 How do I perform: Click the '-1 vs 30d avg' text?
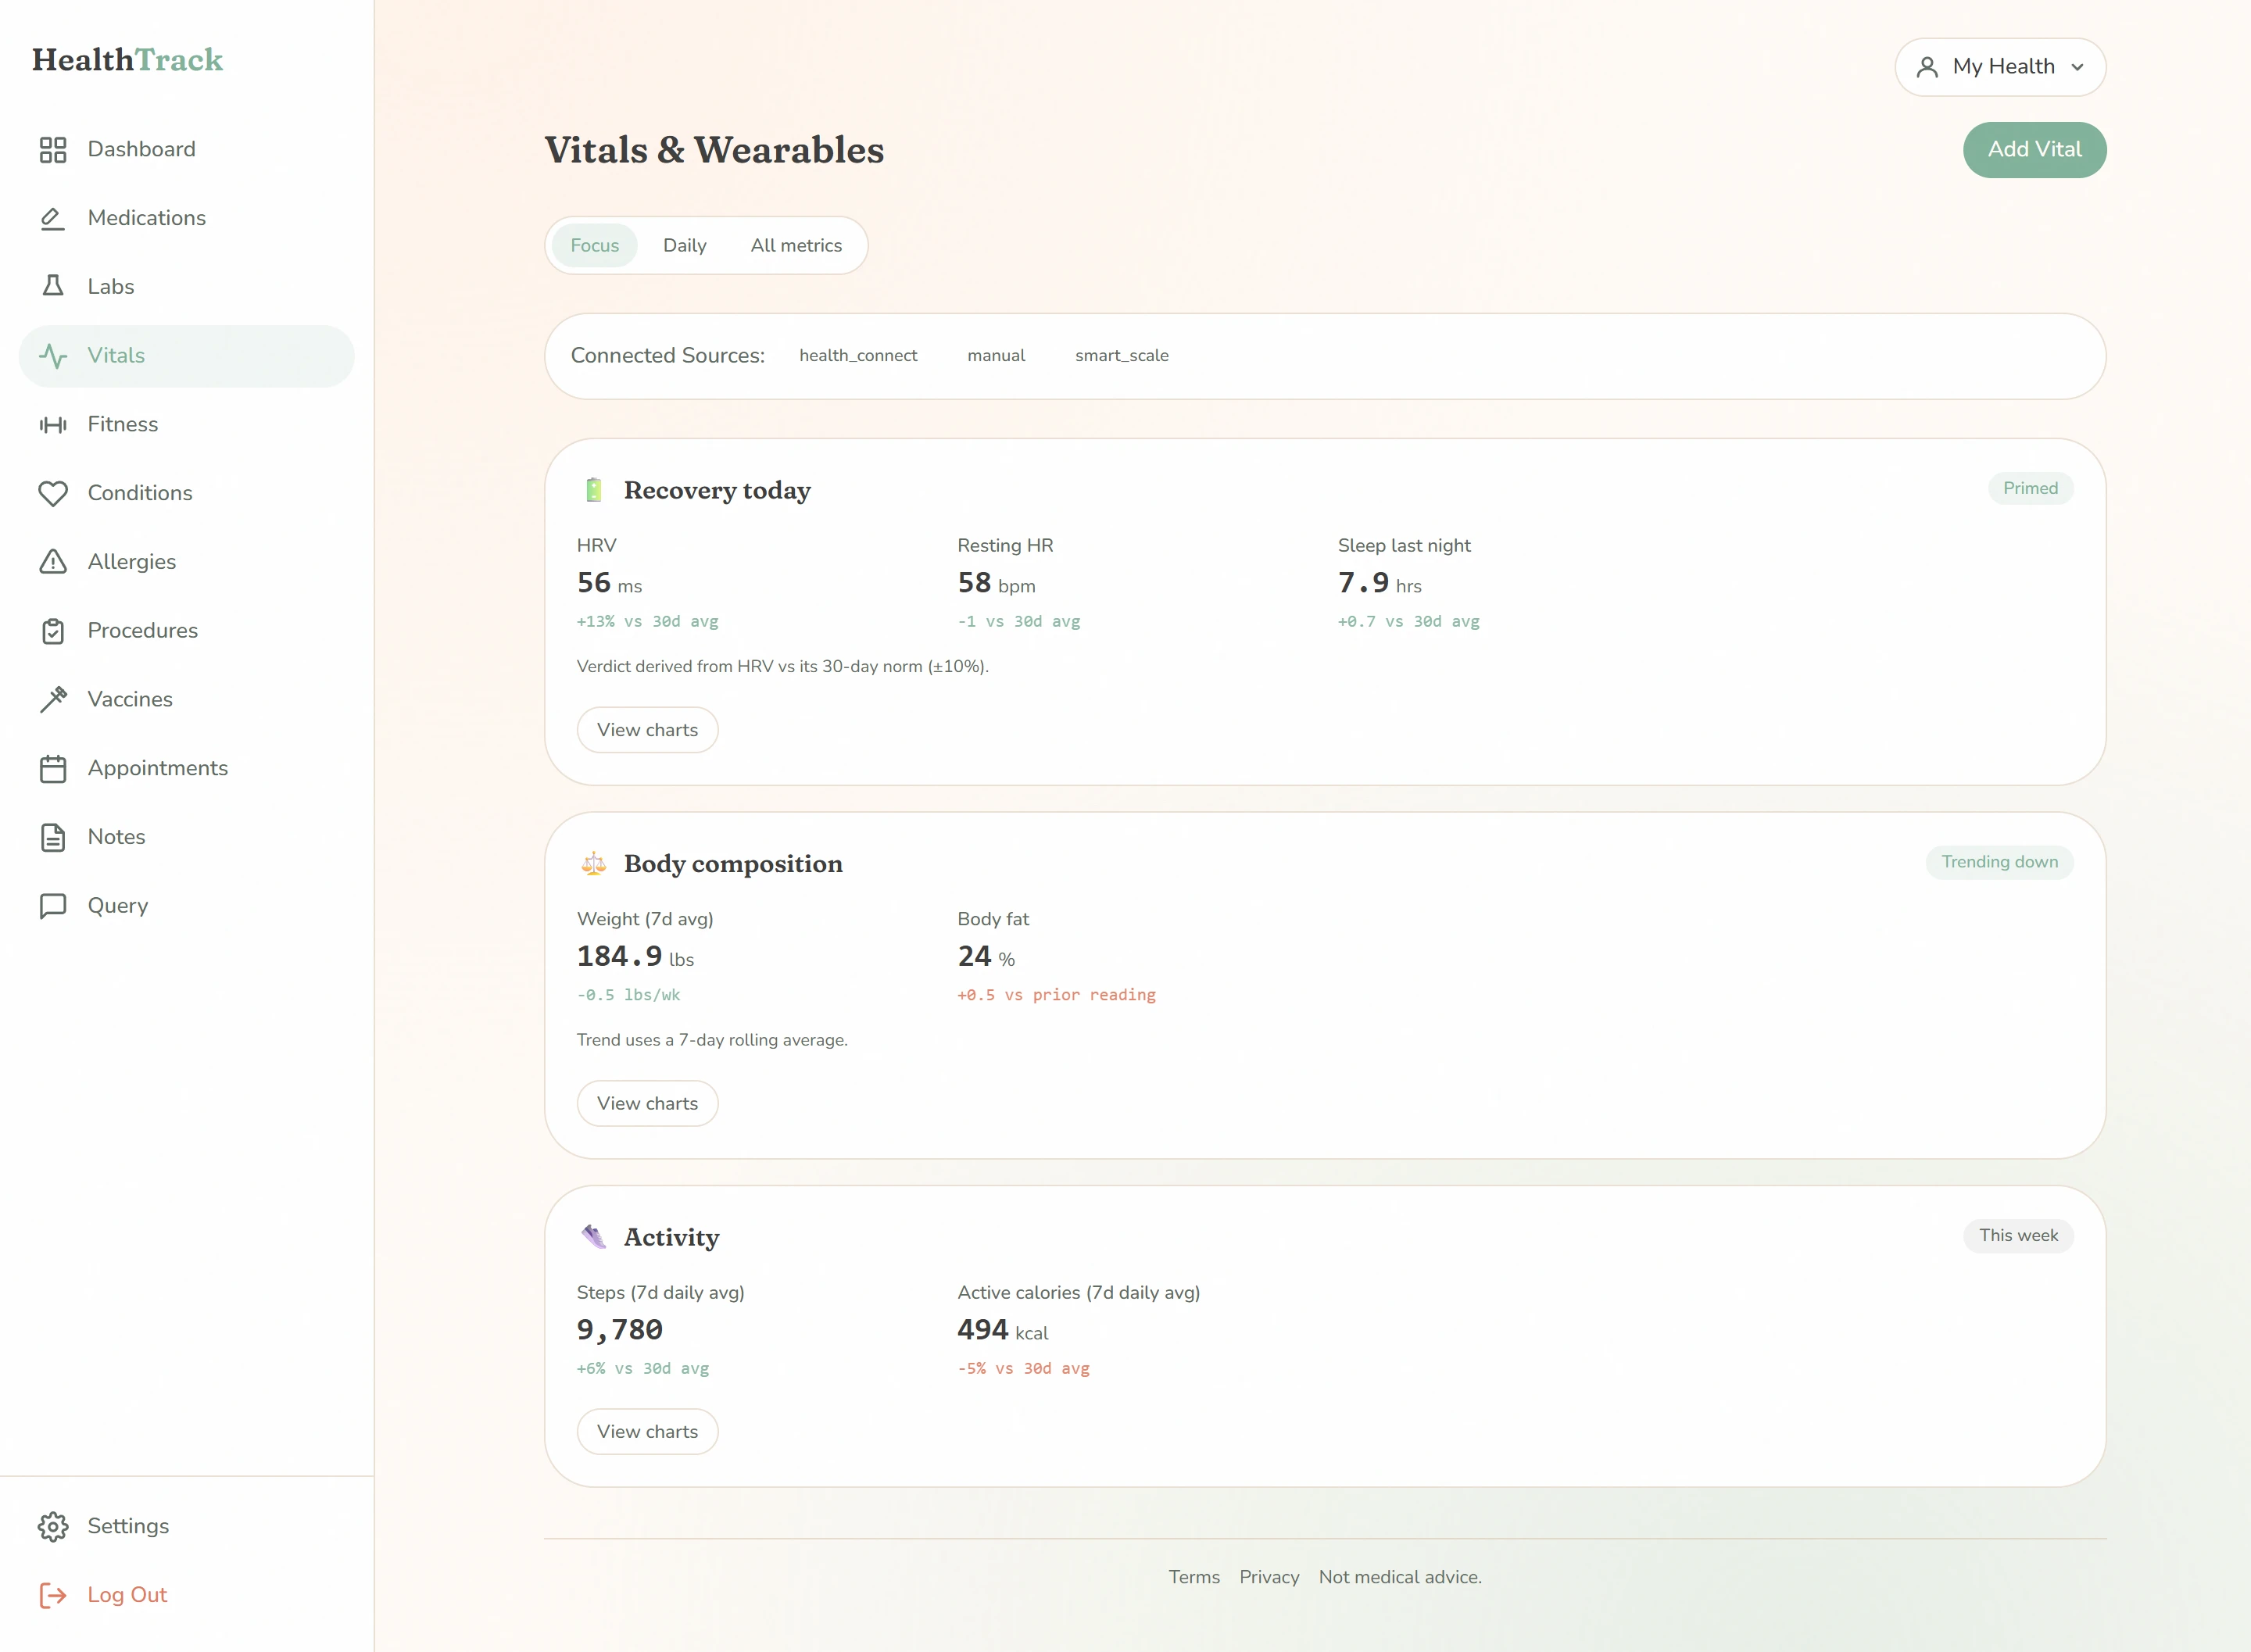[1019, 622]
